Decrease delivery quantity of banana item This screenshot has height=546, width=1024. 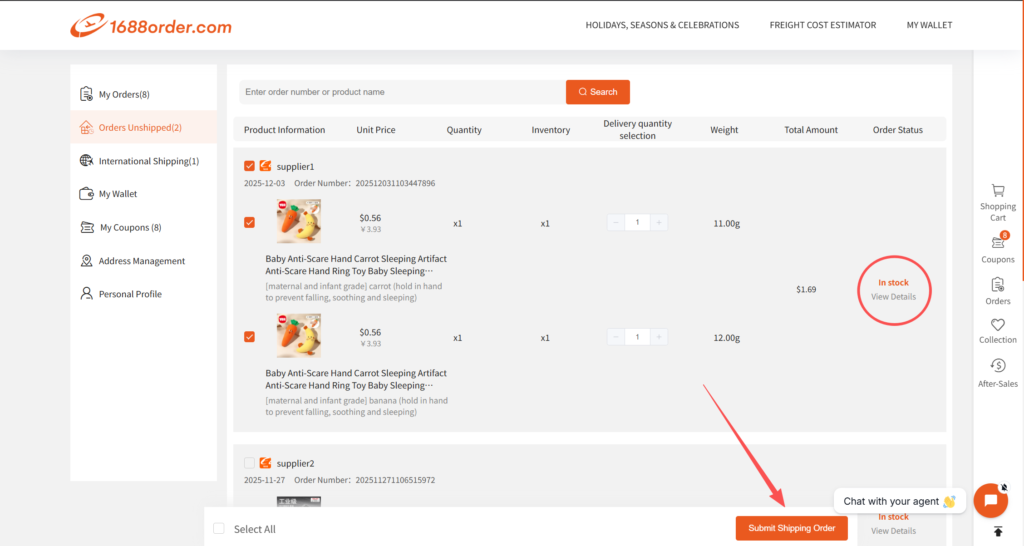tap(615, 337)
